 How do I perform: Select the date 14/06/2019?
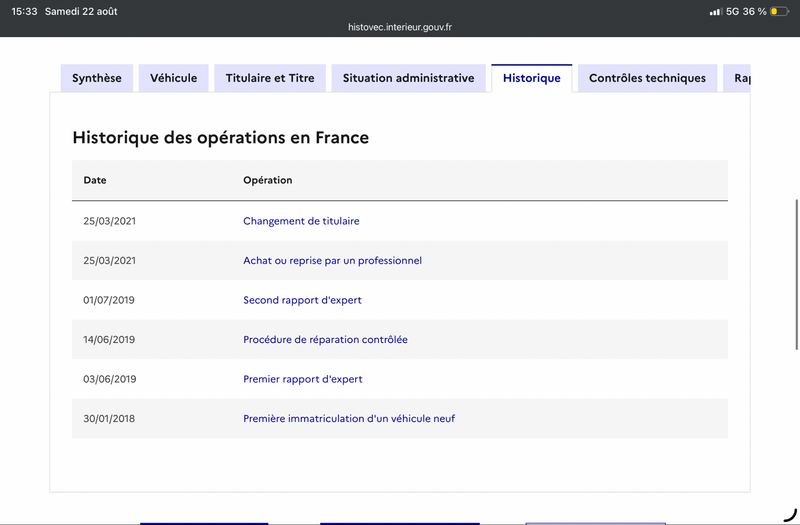pos(109,340)
